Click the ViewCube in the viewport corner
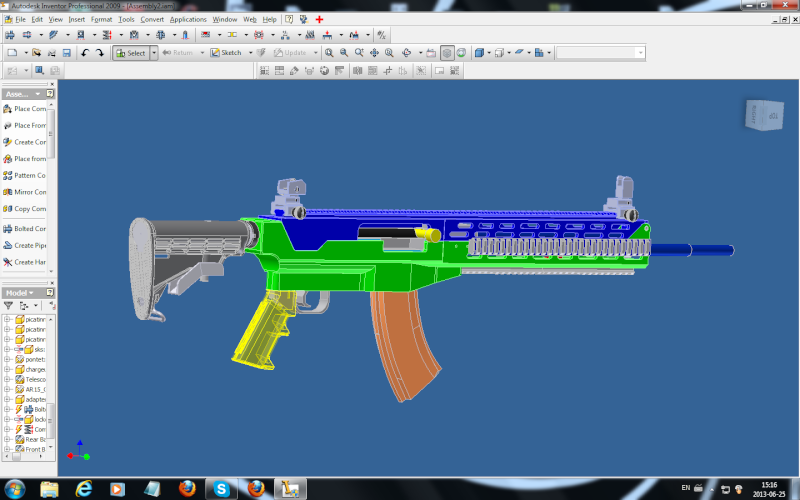The height and width of the screenshot is (500, 800). pyautogui.click(x=764, y=115)
